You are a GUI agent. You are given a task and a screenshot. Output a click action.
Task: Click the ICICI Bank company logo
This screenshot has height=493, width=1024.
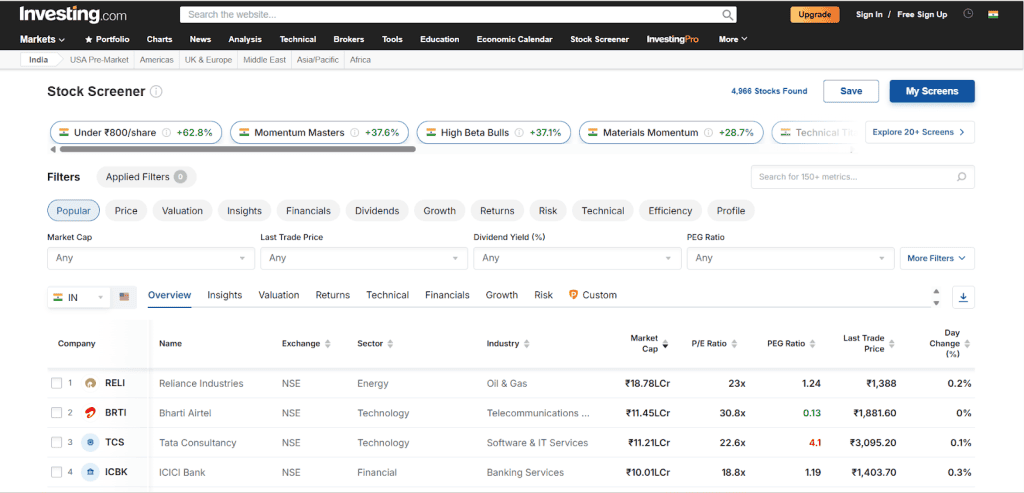(90, 472)
